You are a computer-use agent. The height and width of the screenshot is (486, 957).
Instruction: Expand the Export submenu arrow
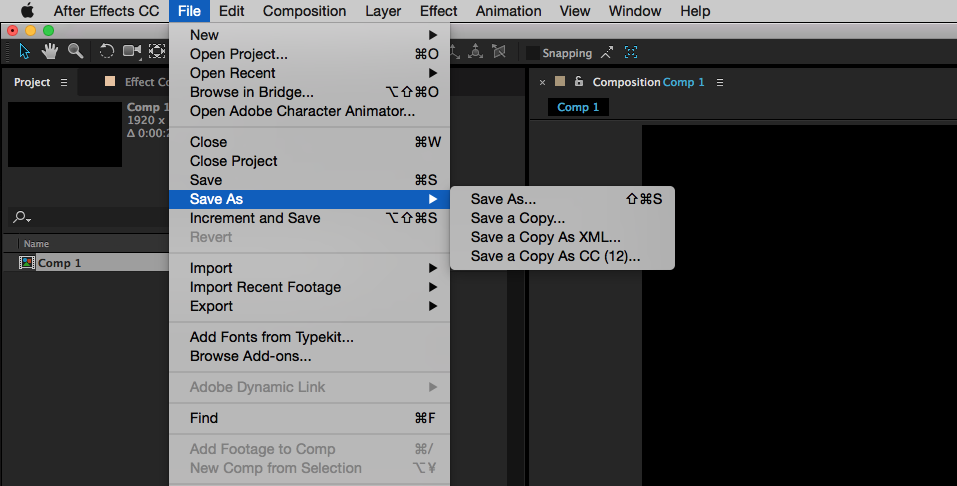coord(433,306)
